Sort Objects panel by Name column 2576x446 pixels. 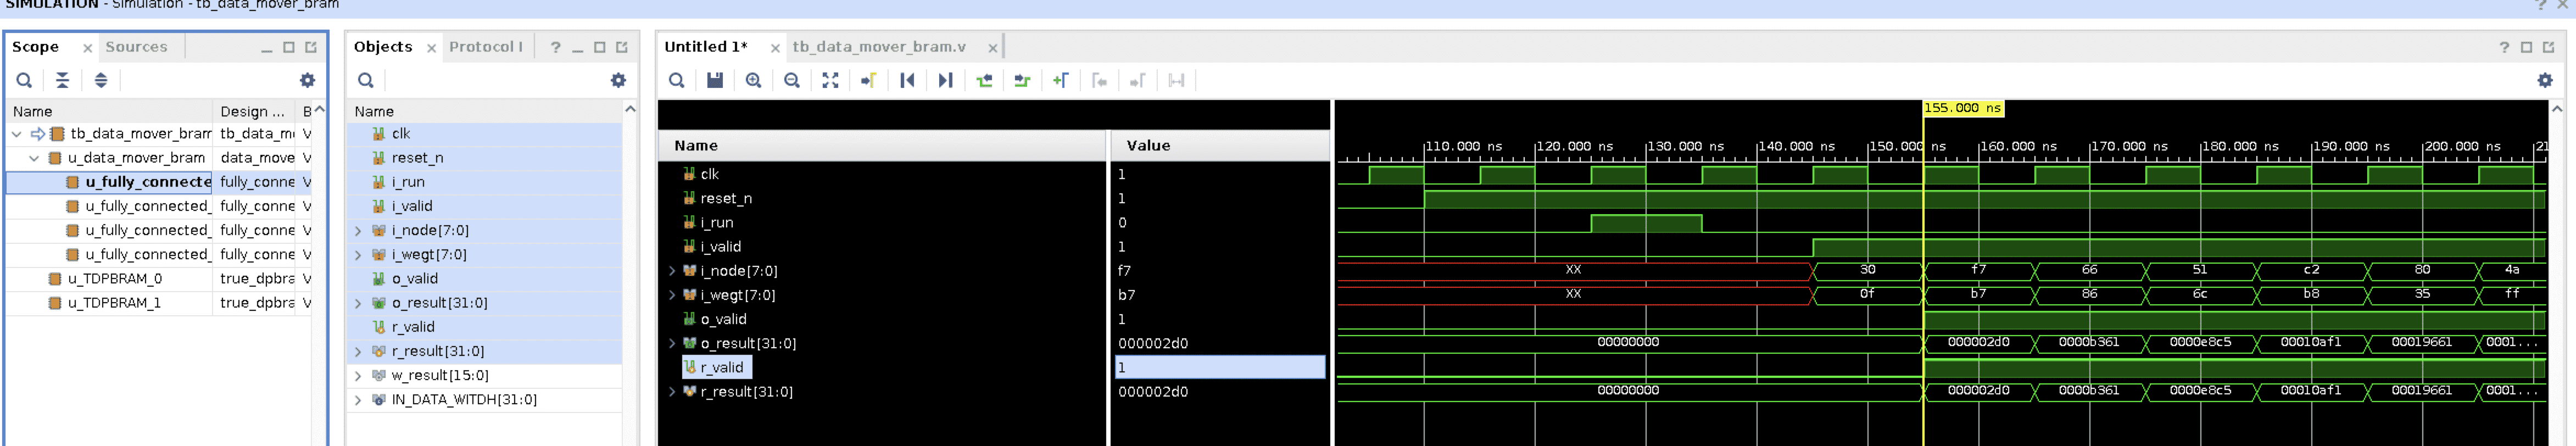click(x=485, y=111)
